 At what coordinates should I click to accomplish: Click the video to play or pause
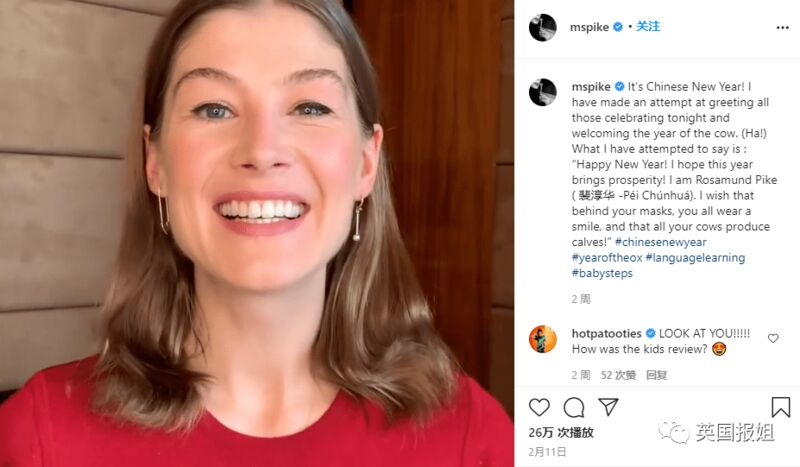click(257, 233)
